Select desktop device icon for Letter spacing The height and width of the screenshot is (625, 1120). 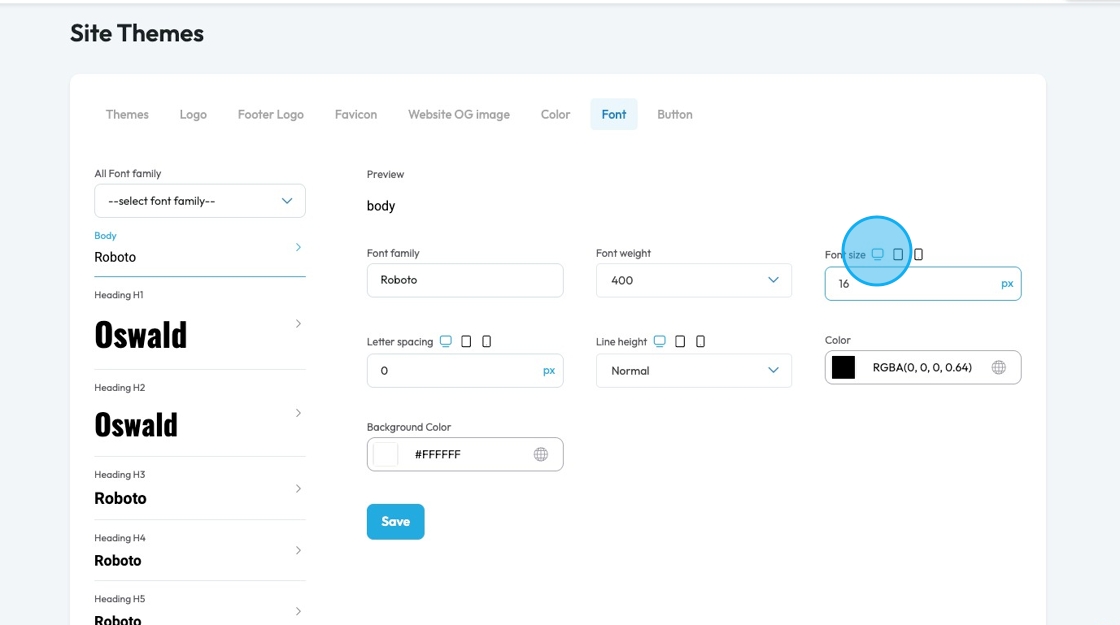coord(446,341)
